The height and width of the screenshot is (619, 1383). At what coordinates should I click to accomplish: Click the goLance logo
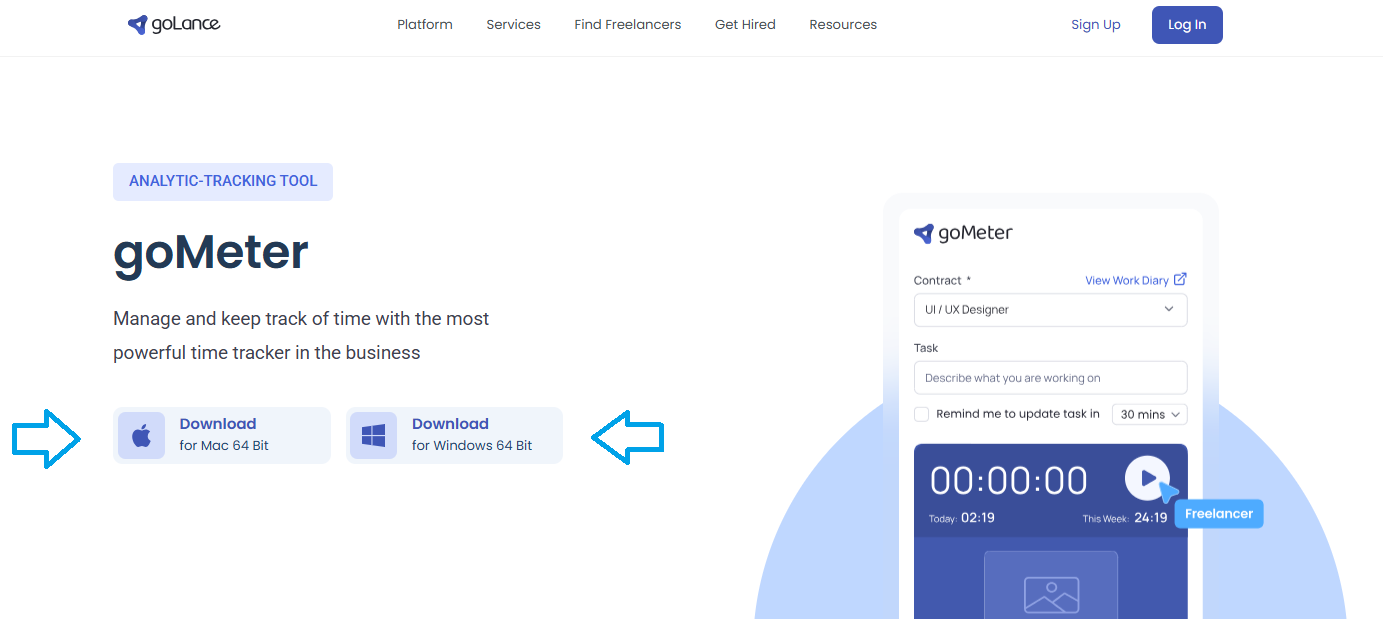(x=174, y=25)
